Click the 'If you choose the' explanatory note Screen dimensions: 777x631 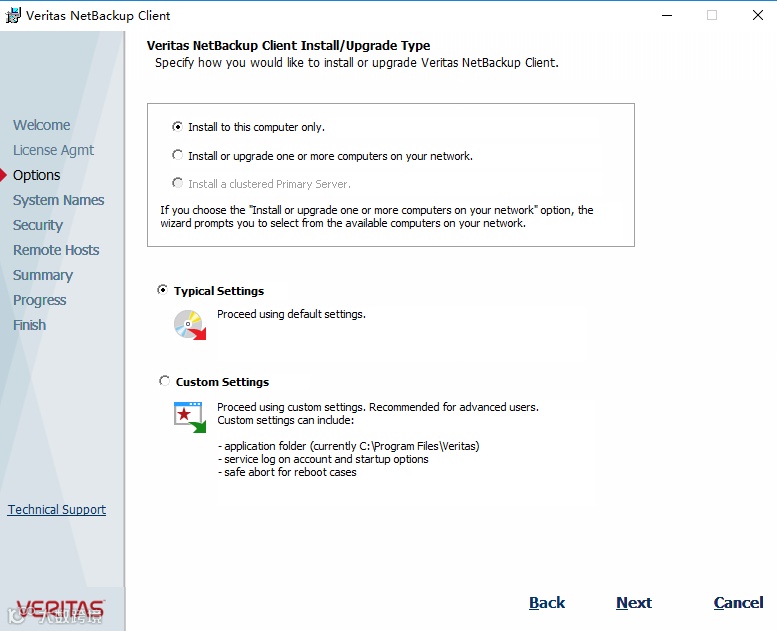coord(377,217)
